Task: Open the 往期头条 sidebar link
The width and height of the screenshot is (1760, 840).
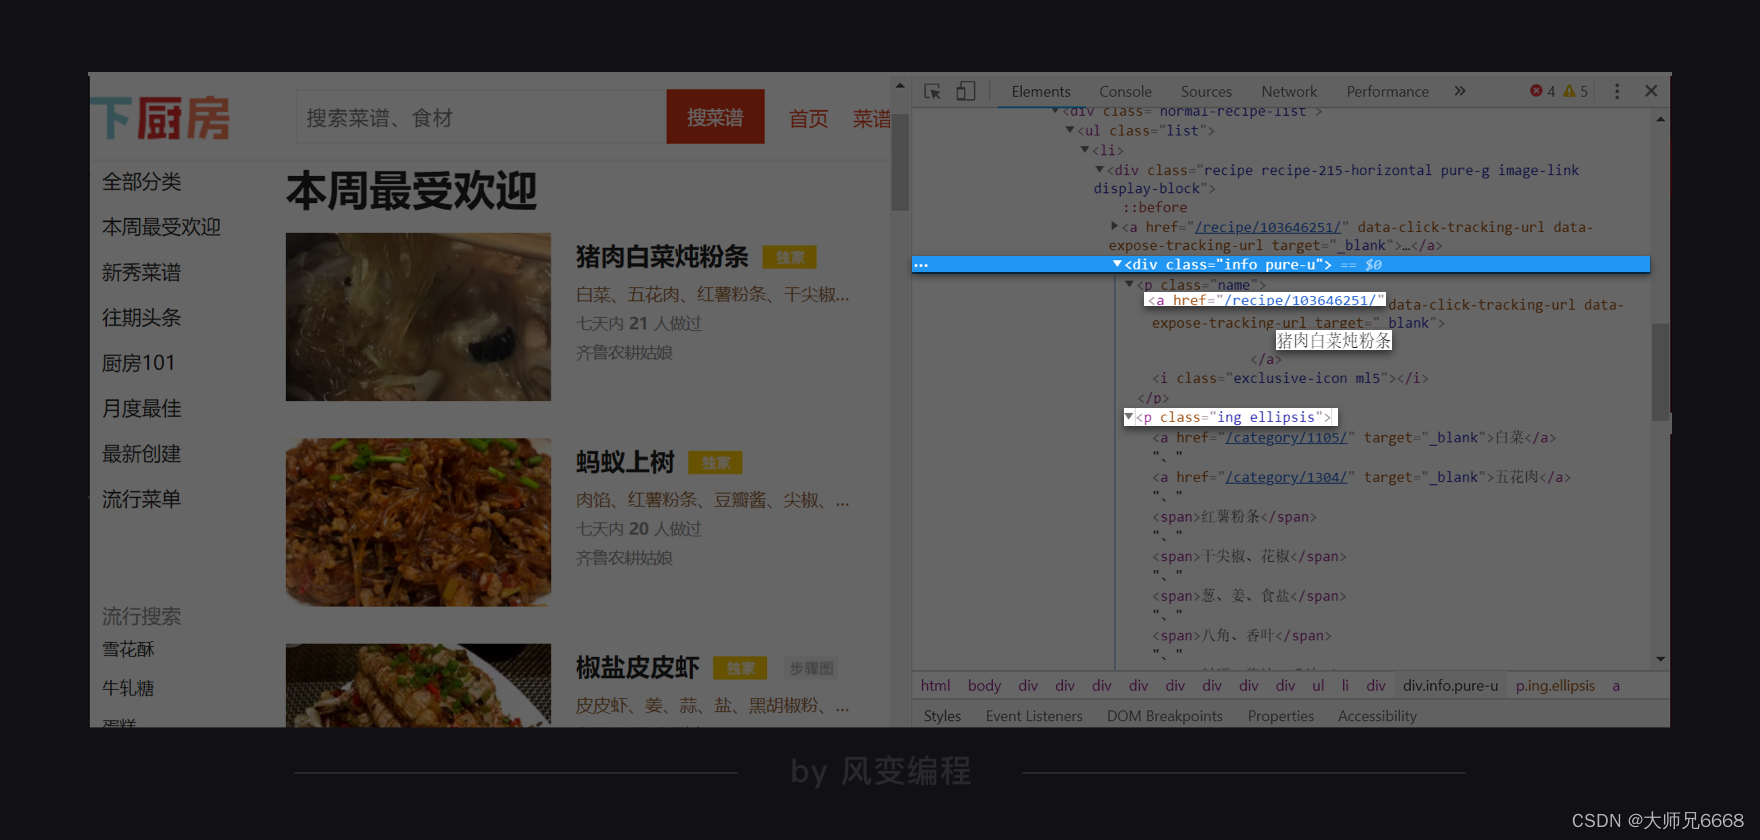Action: click(141, 318)
